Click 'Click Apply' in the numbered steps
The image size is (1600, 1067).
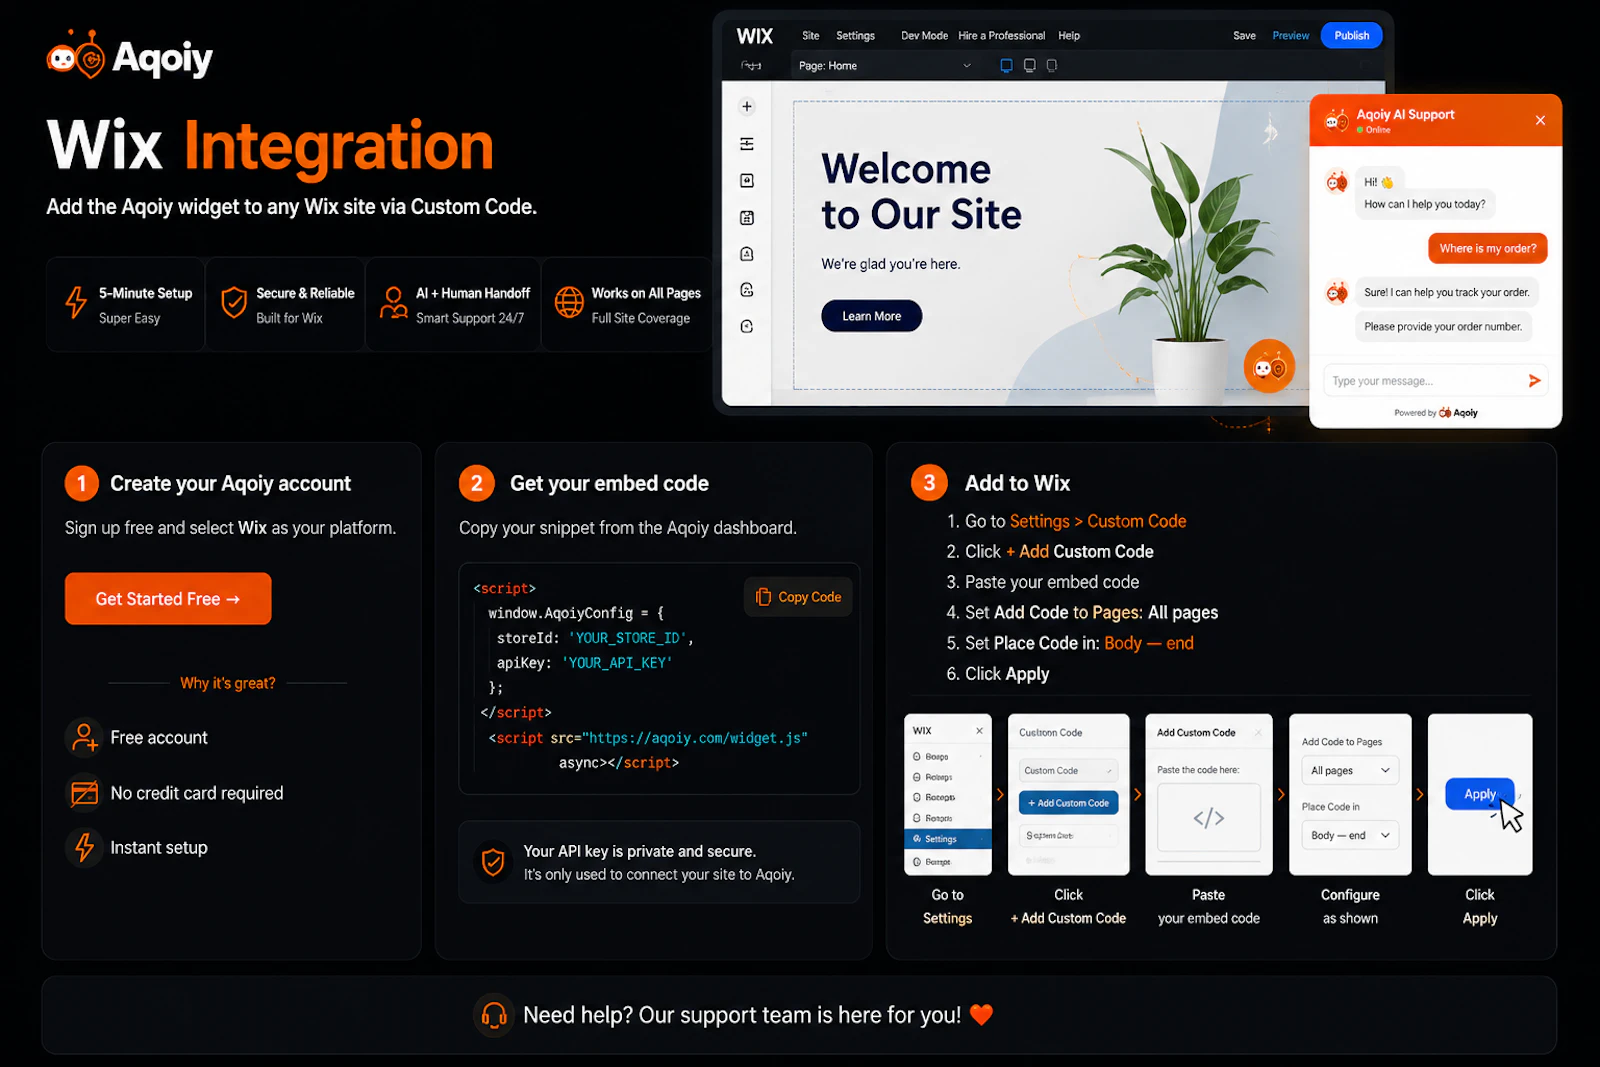1007,674
